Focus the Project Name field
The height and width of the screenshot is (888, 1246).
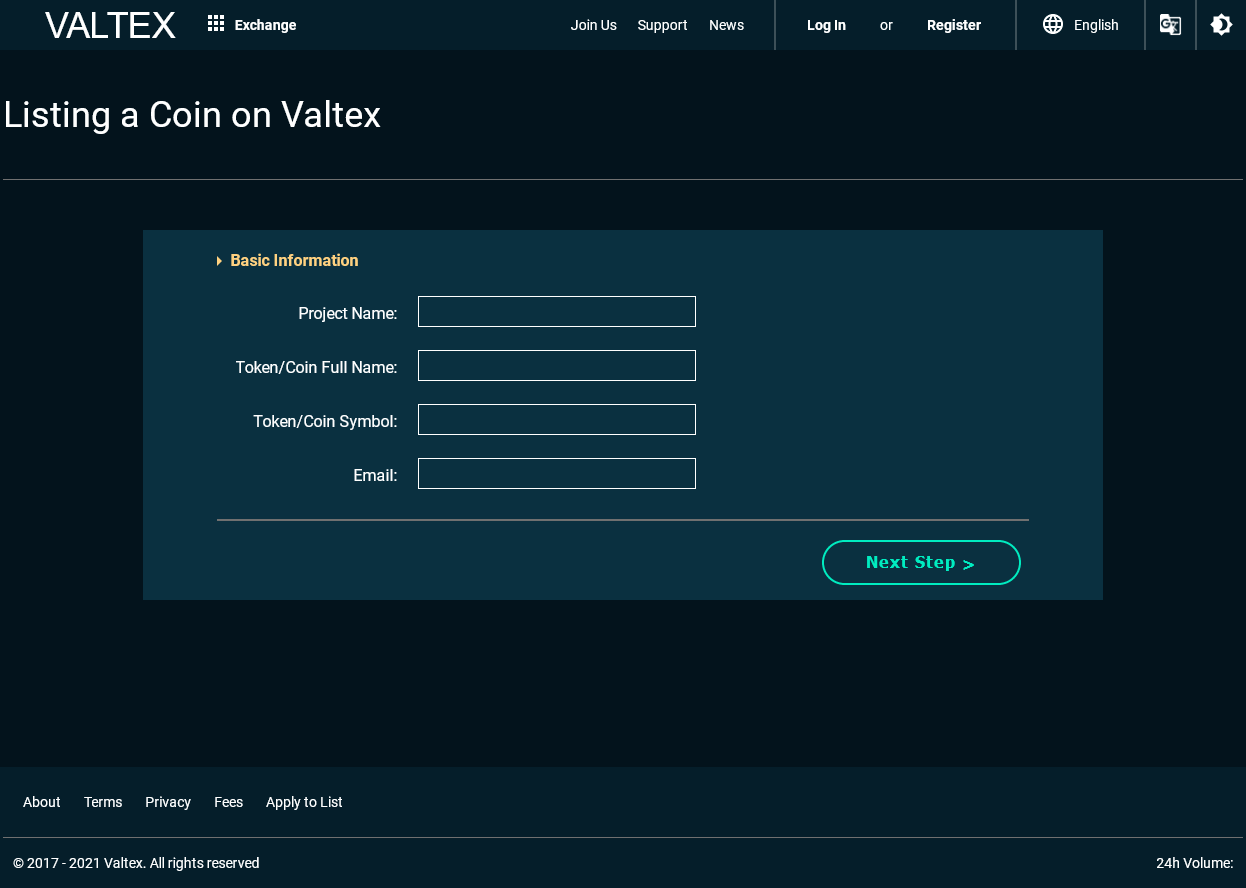tap(557, 311)
